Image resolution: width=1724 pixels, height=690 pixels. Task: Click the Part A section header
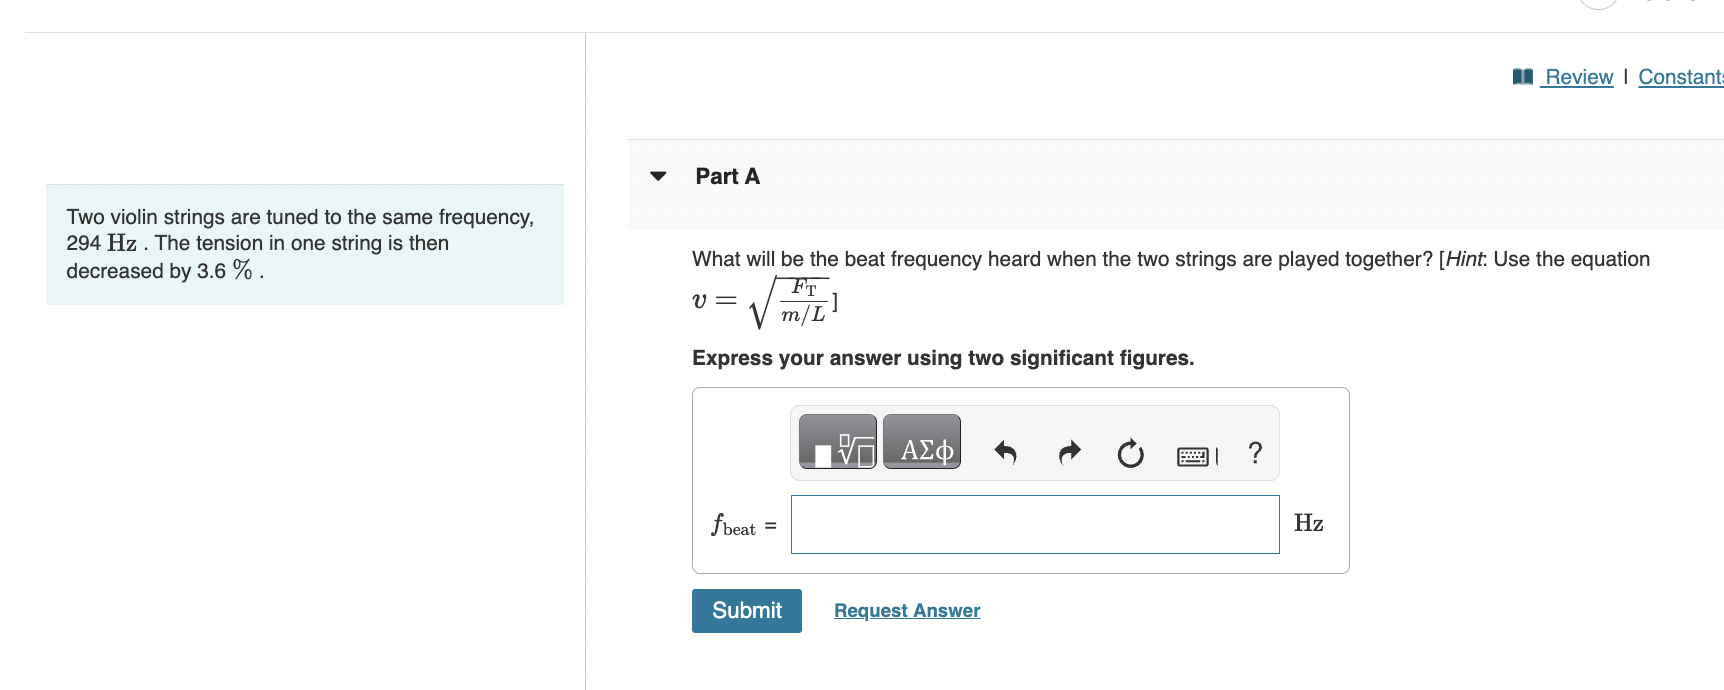pos(727,176)
